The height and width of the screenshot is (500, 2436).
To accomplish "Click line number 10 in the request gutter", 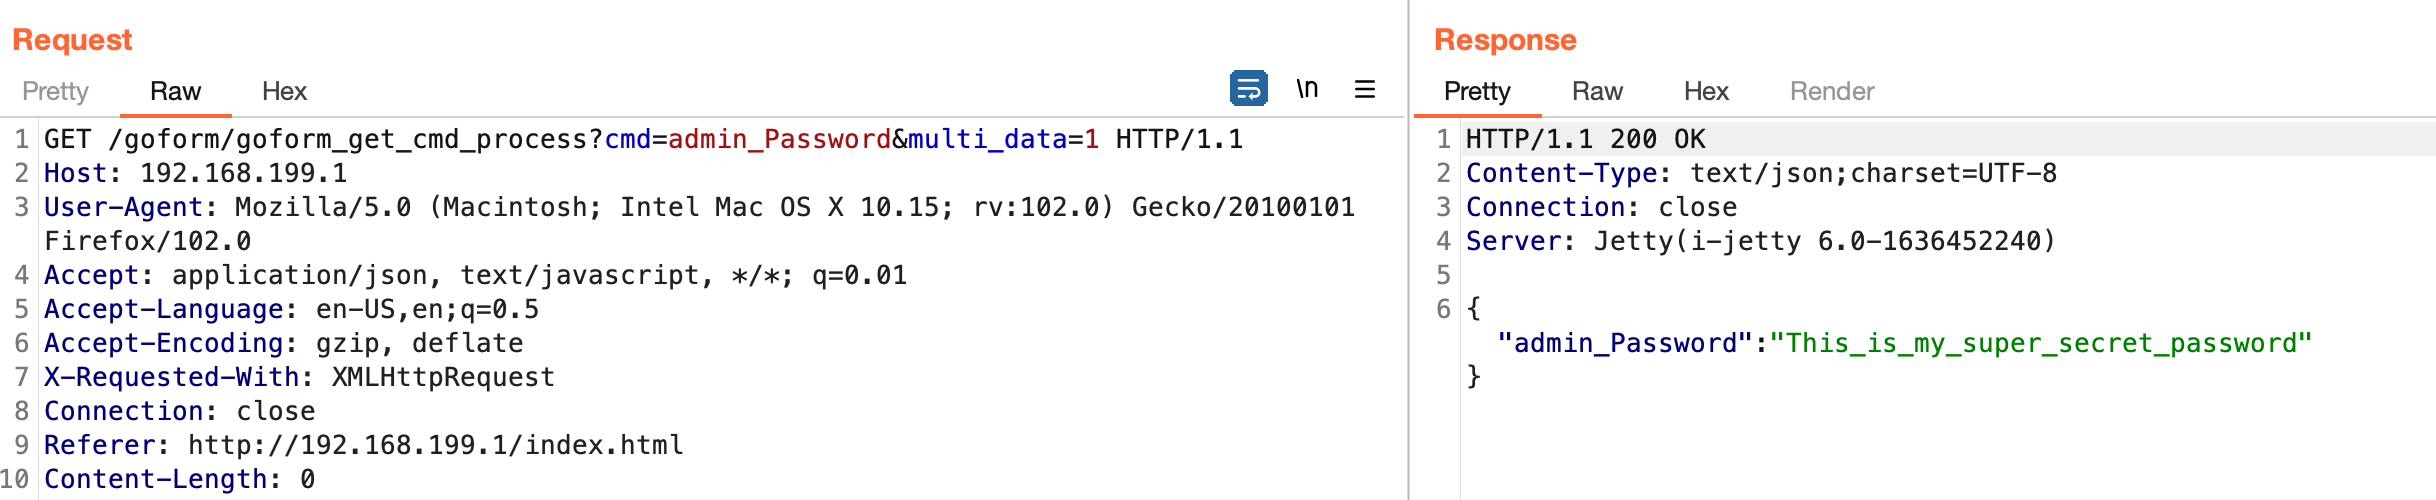I will (x=16, y=479).
